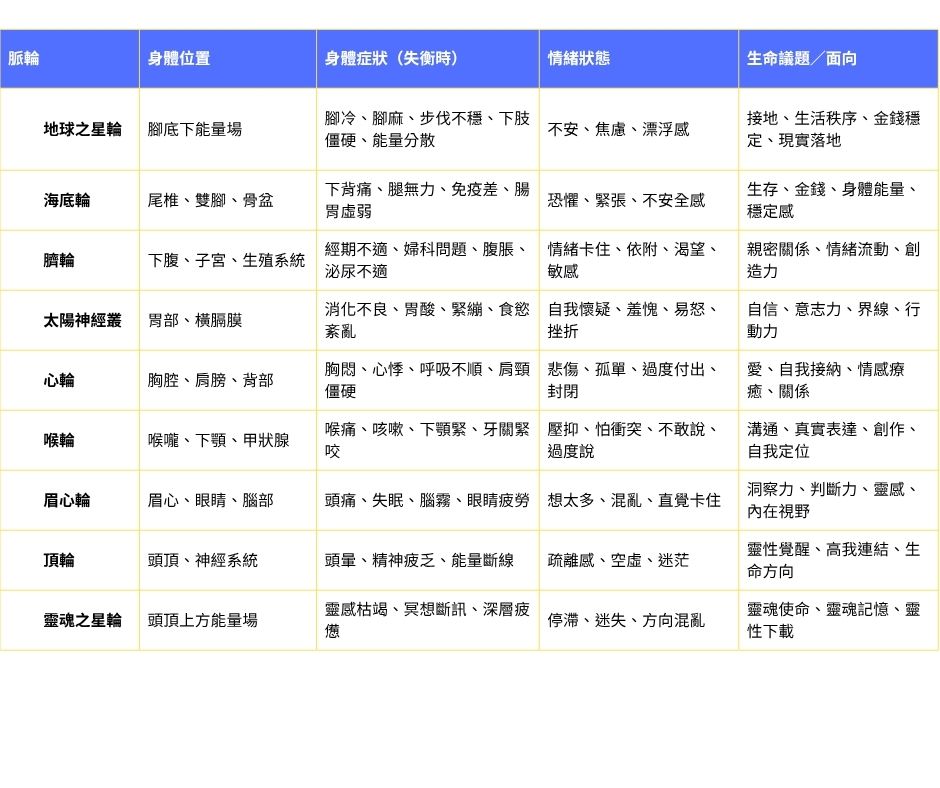The image size is (940, 788).
Task: Select the 生命議題／面向 header cell
Action: pos(802,59)
